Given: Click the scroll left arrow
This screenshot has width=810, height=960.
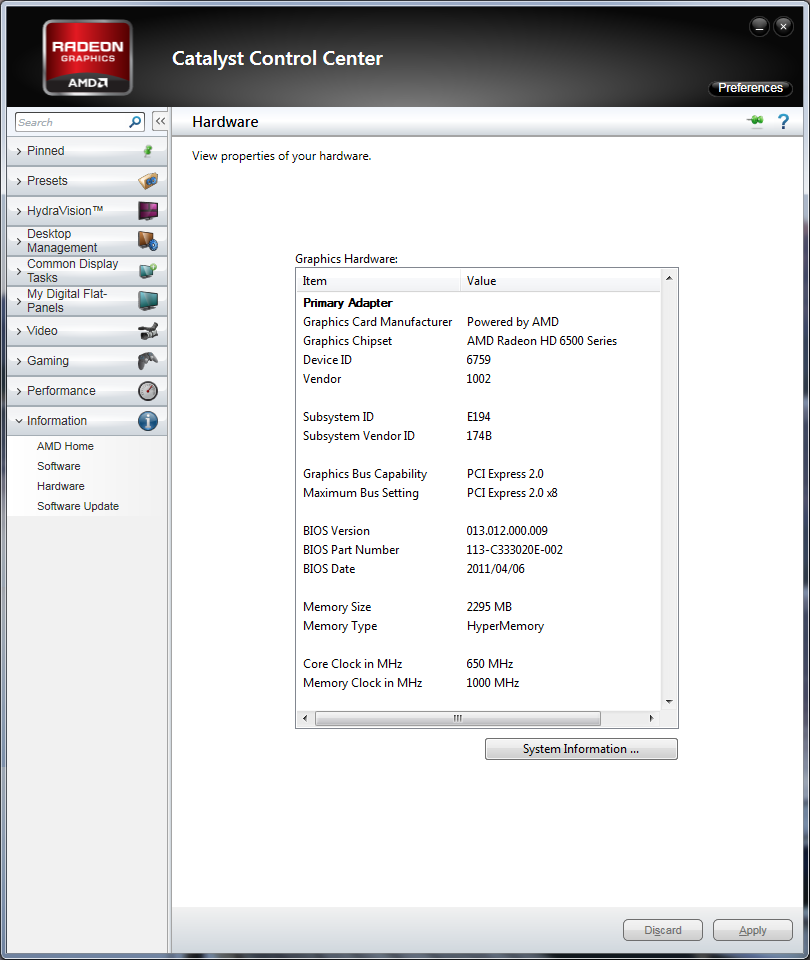Looking at the screenshot, I should [305, 718].
